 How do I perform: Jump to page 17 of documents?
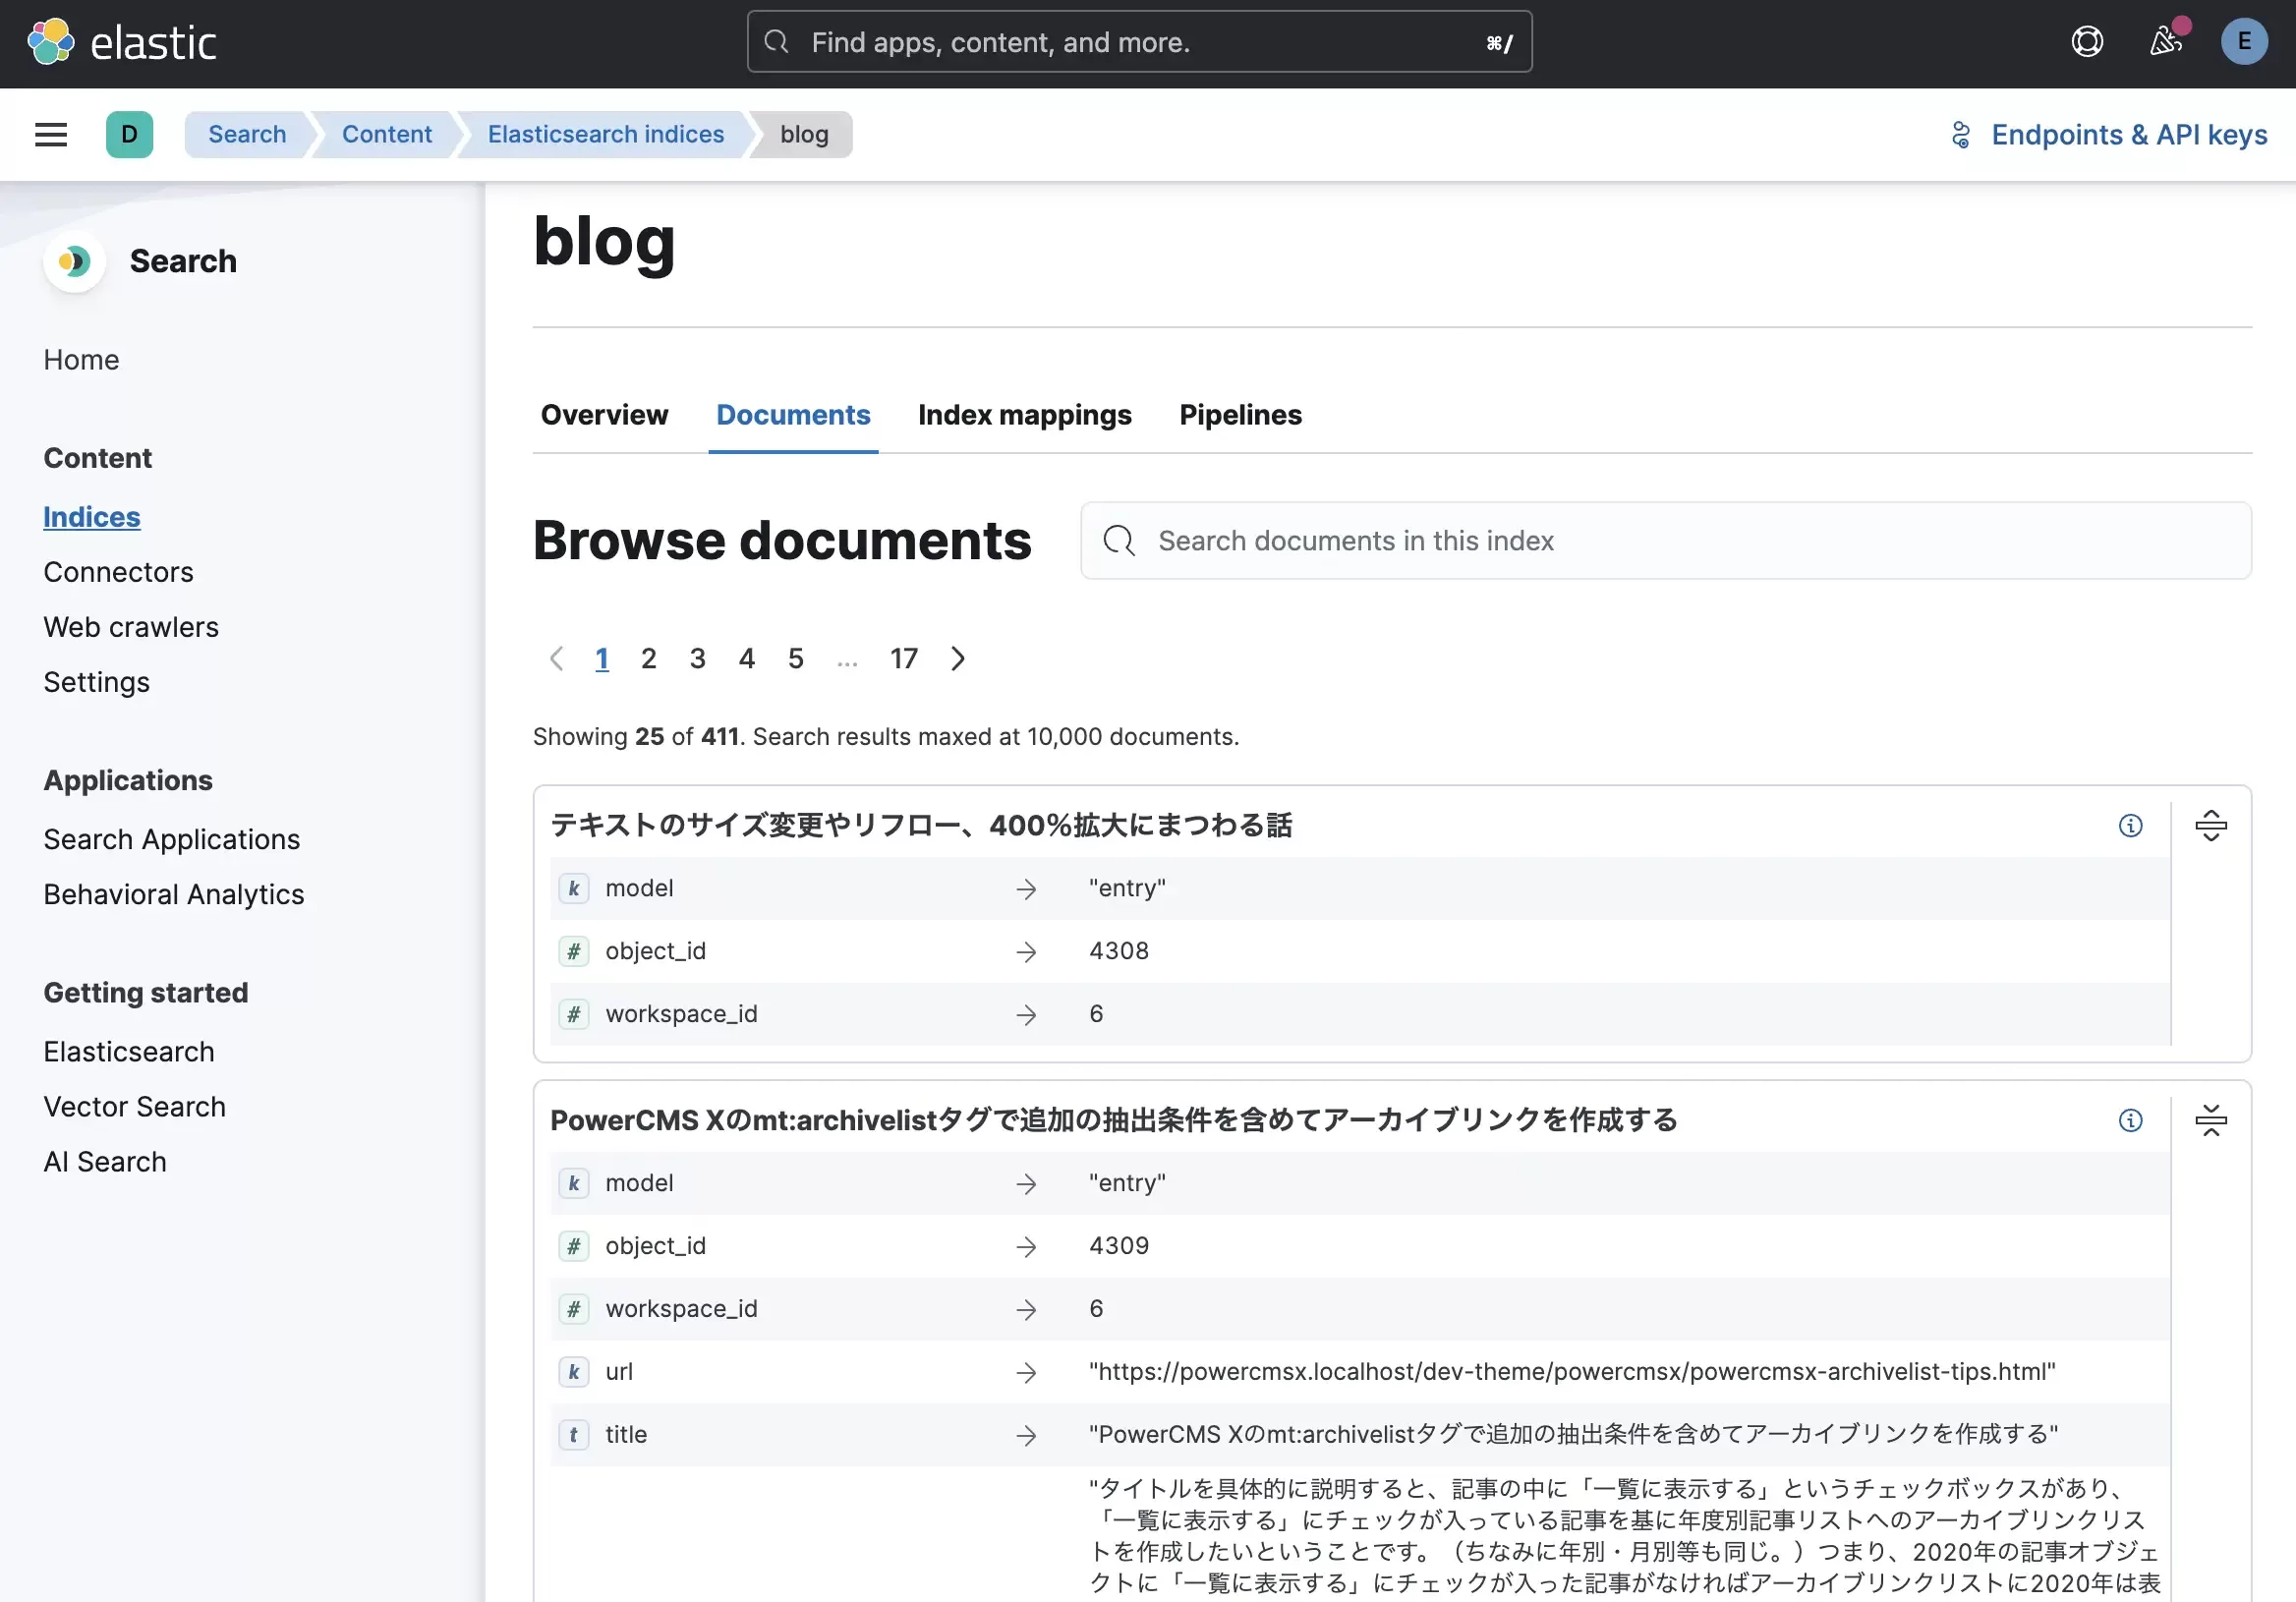(904, 658)
